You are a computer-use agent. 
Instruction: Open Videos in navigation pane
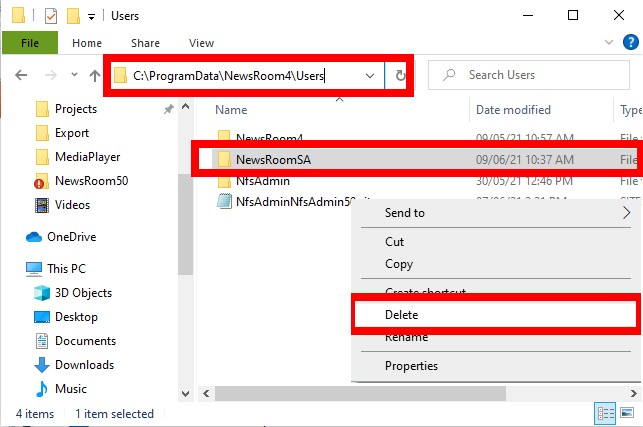(x=72, y=205)
